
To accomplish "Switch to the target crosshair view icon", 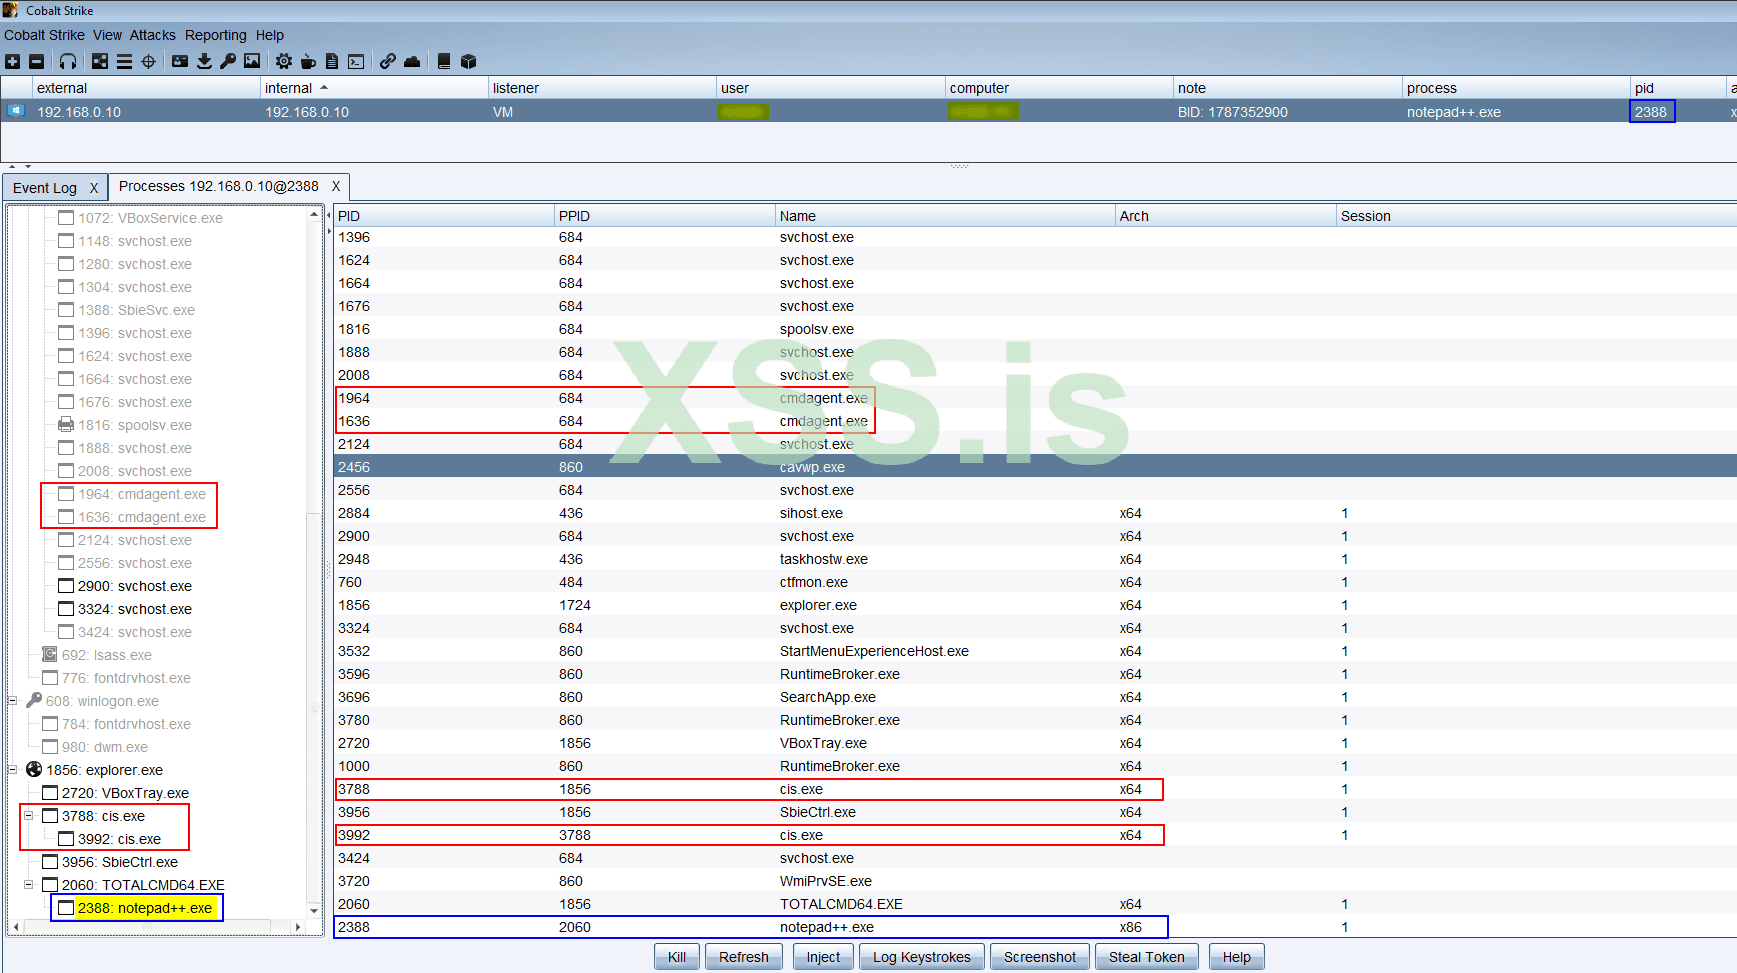I will 148,62.
